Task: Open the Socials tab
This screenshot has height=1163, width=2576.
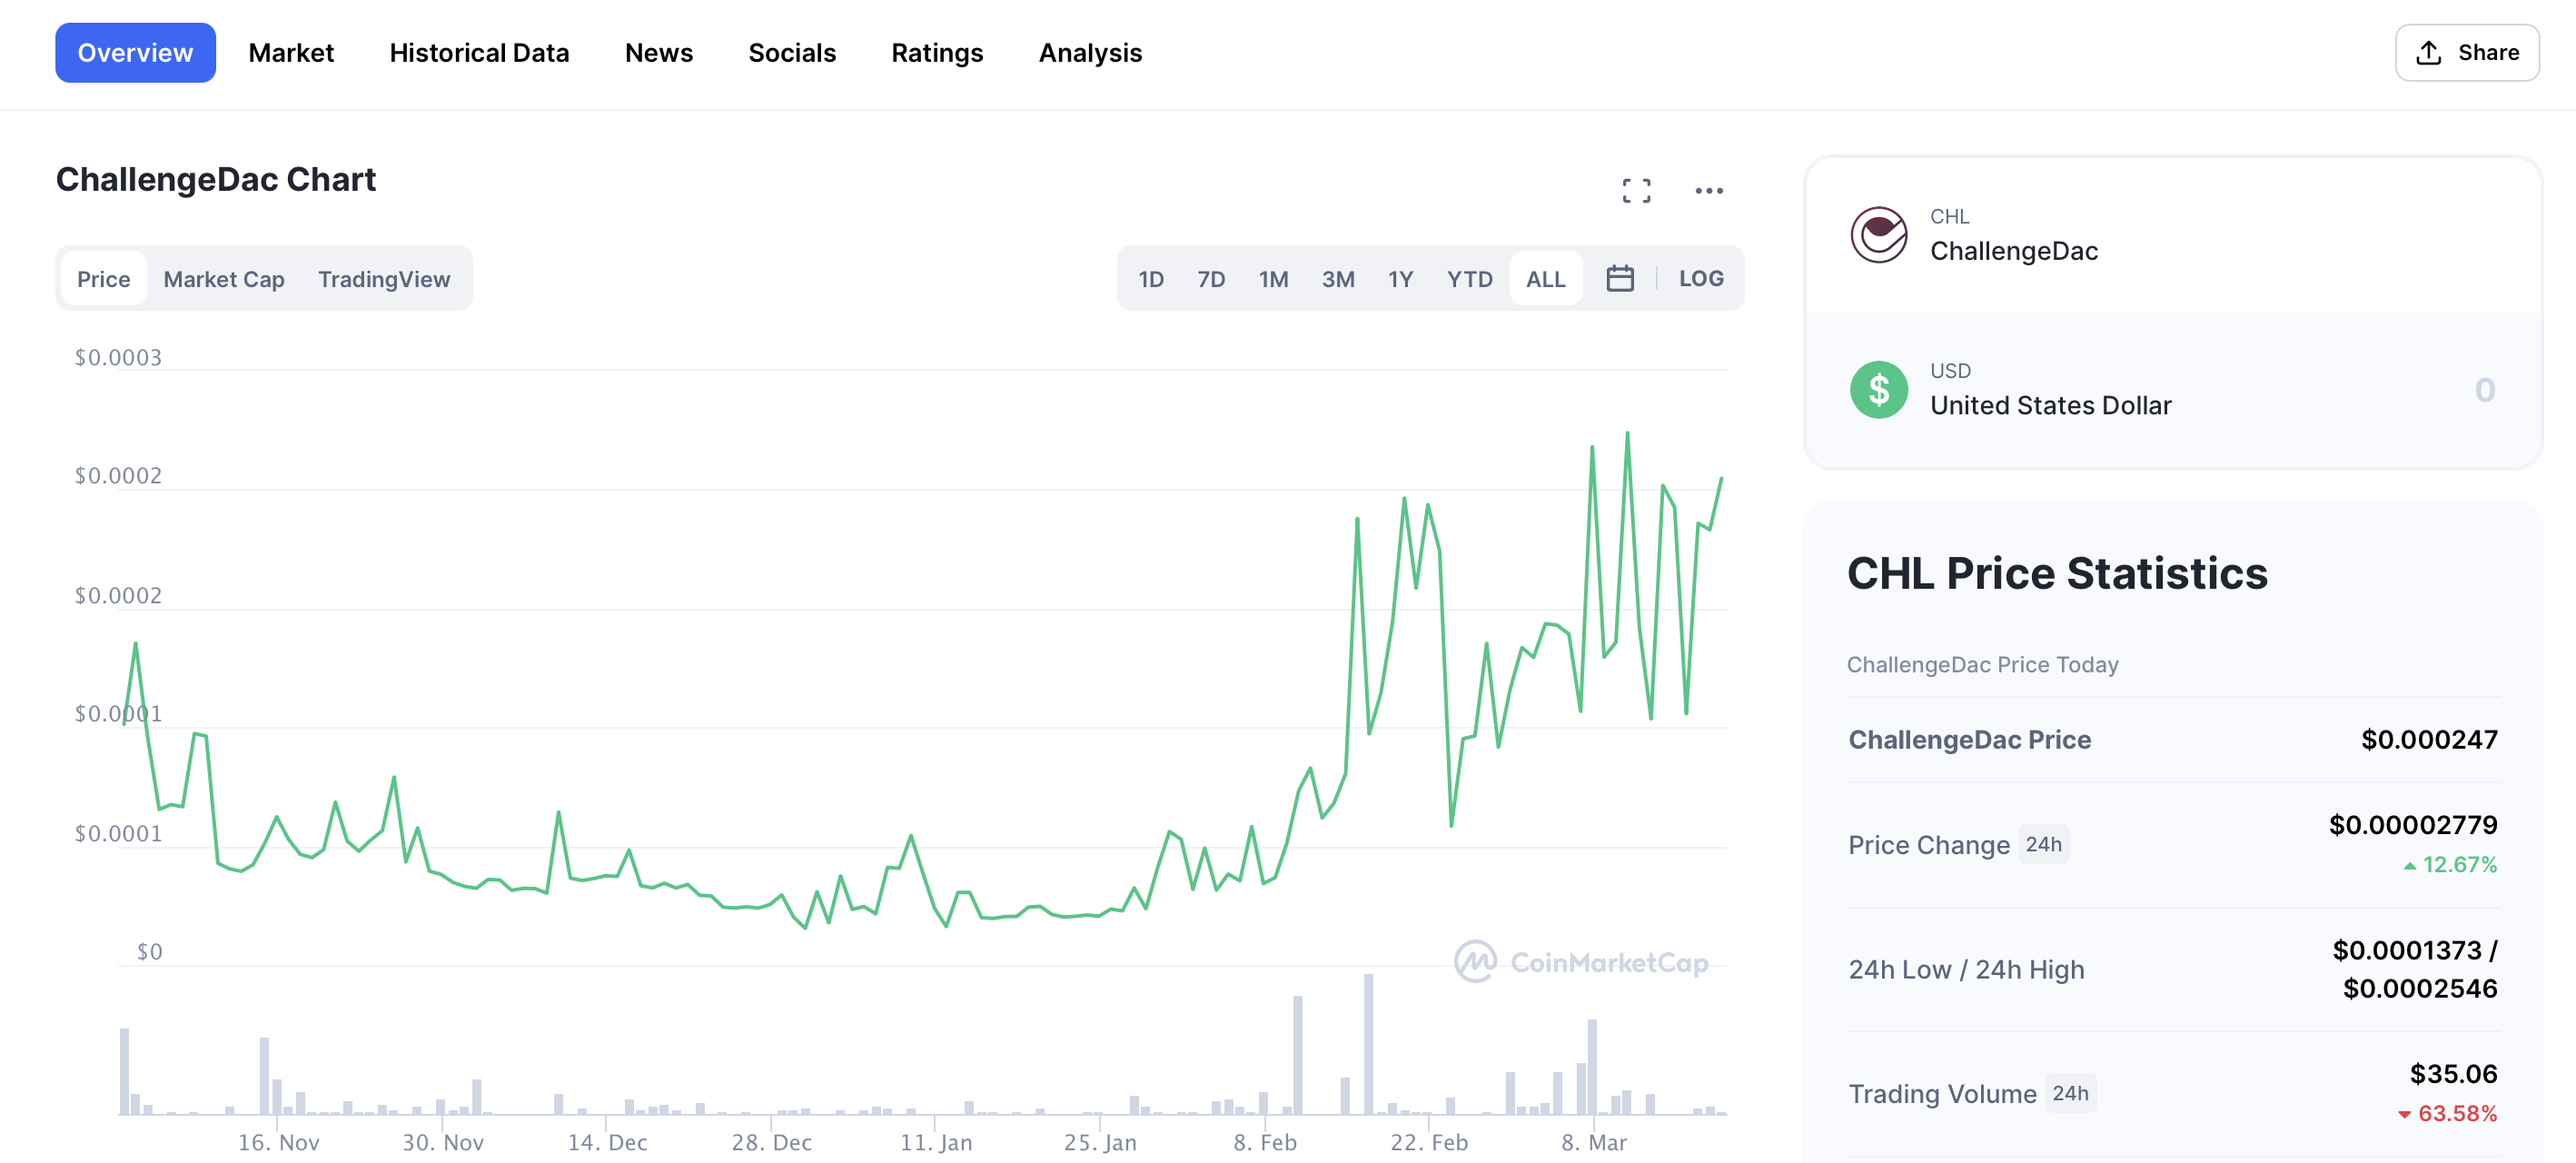Action: pyautogui.click(x=791, y=53)
